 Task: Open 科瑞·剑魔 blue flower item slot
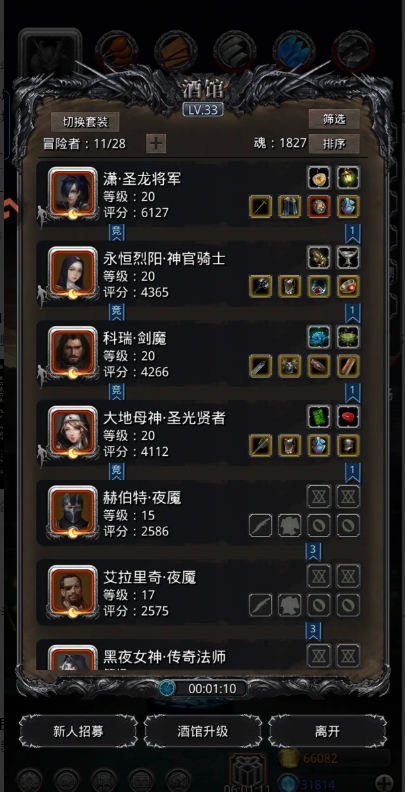(x=319, y=336)
